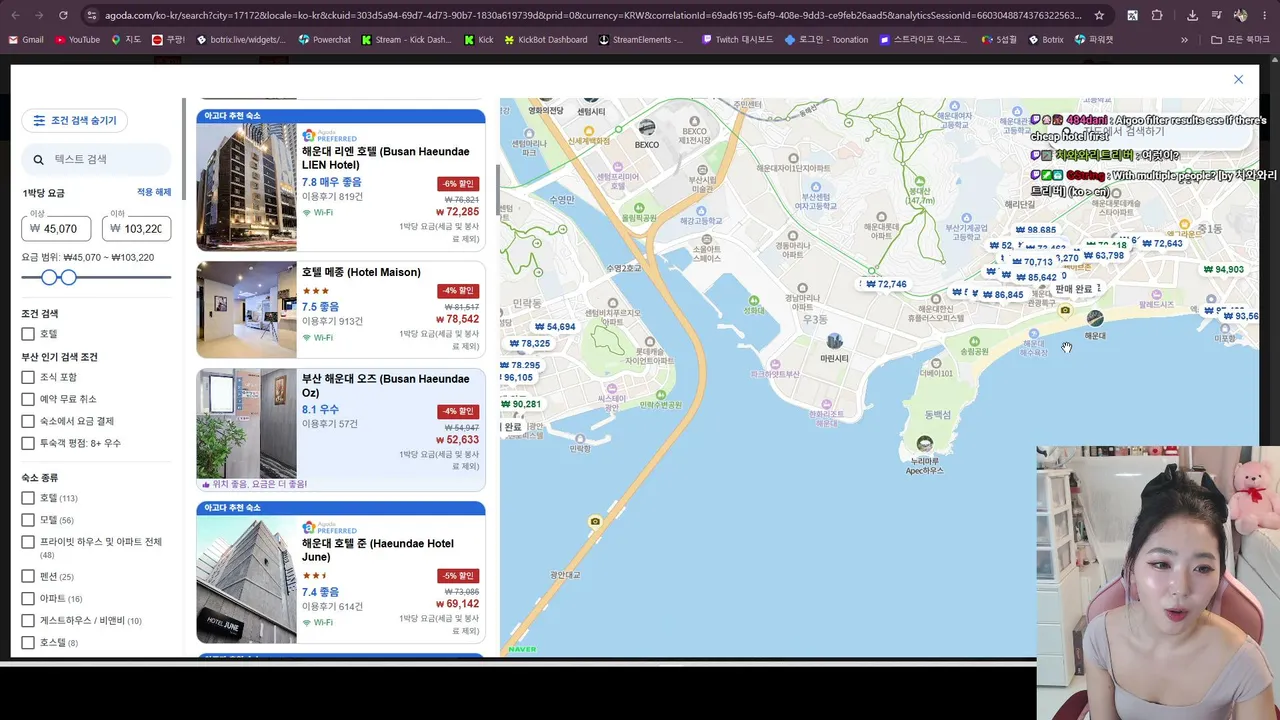Click the BEXCO landmark icon on map
This screenshot has height=720, width=1280.
click(x=647, y=127)
